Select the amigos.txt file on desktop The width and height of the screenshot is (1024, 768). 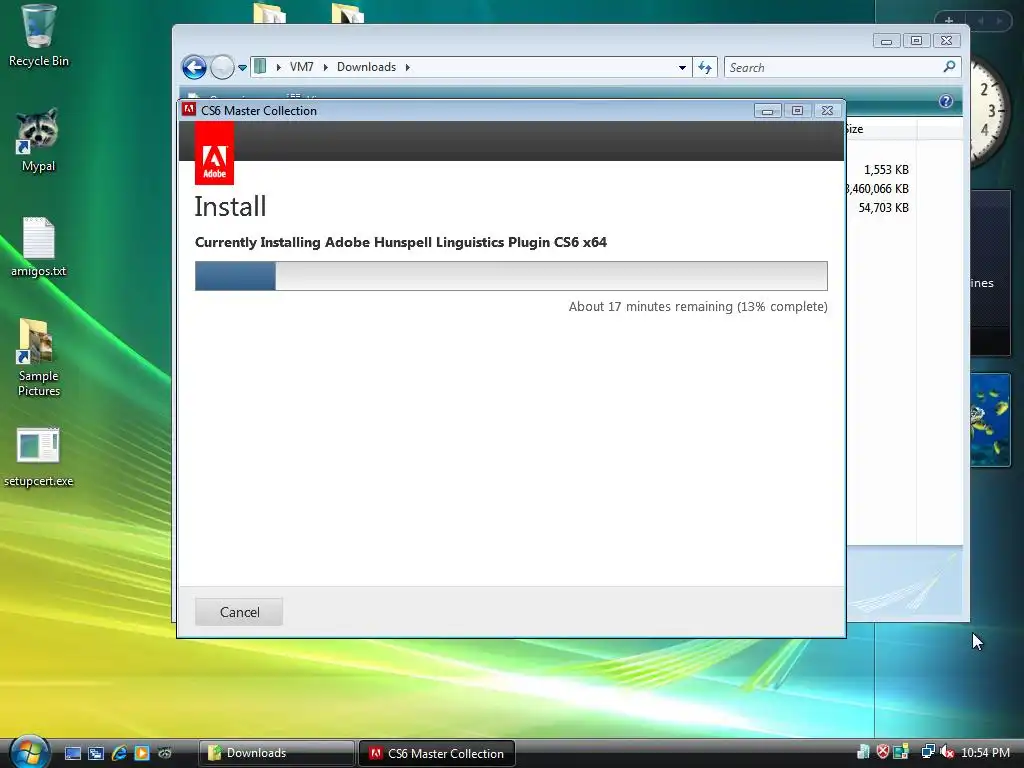[x=39, y=247]
